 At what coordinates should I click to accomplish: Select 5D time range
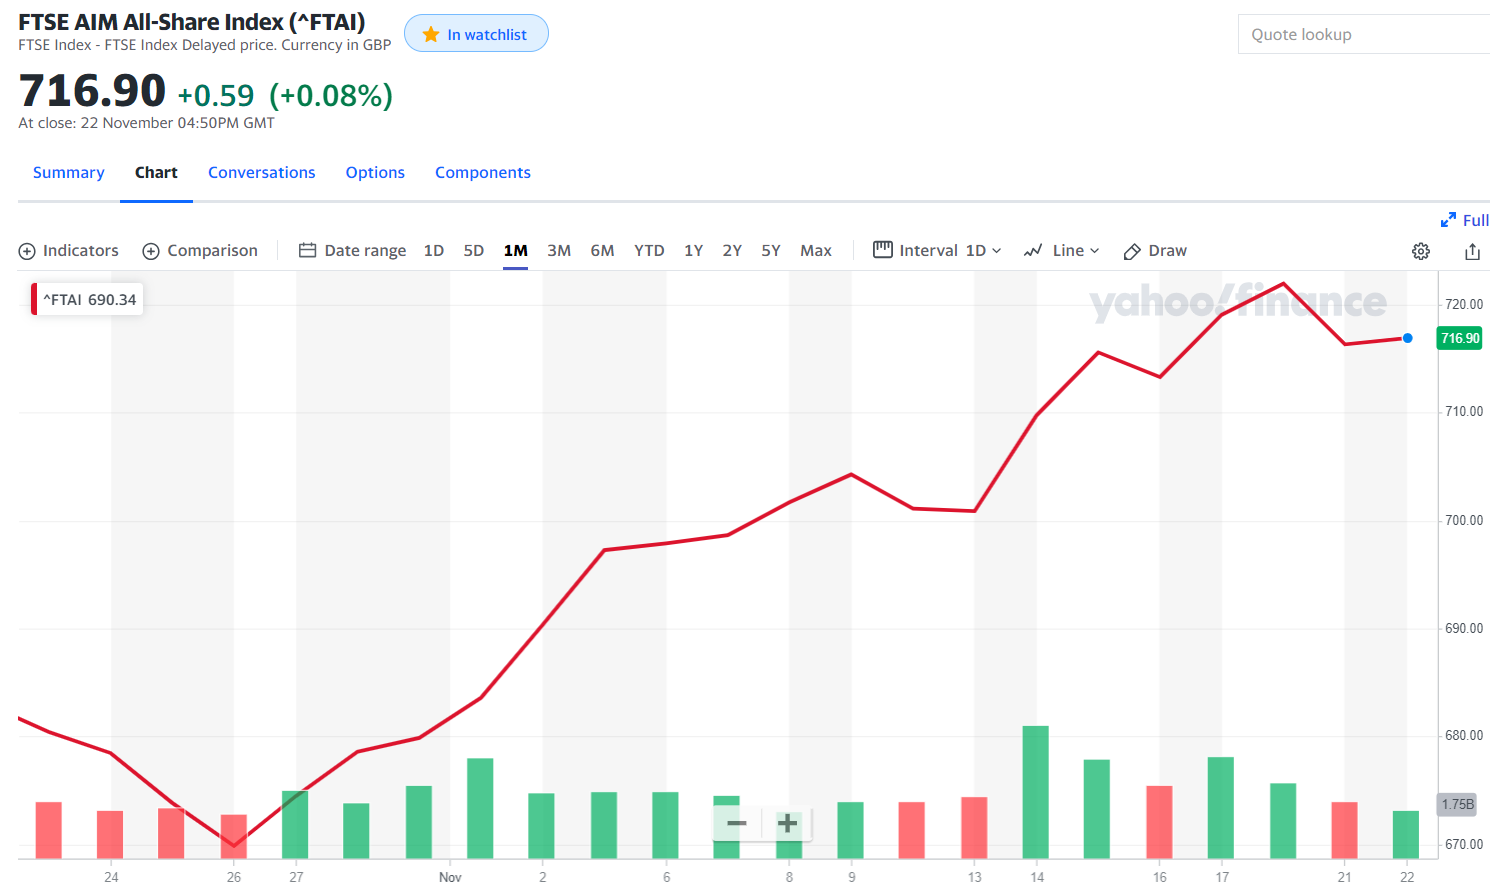tap(474, 251)
